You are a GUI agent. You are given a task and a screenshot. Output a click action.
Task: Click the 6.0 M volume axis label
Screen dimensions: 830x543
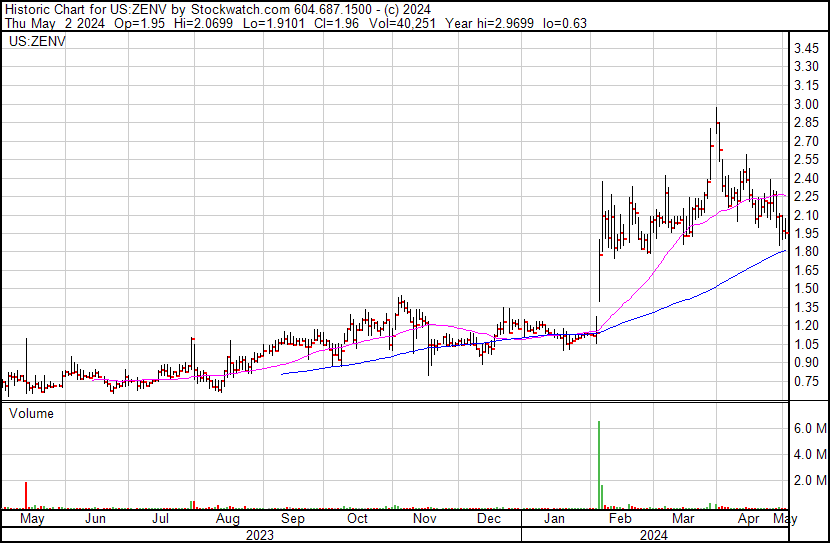[x=810, y=428]
